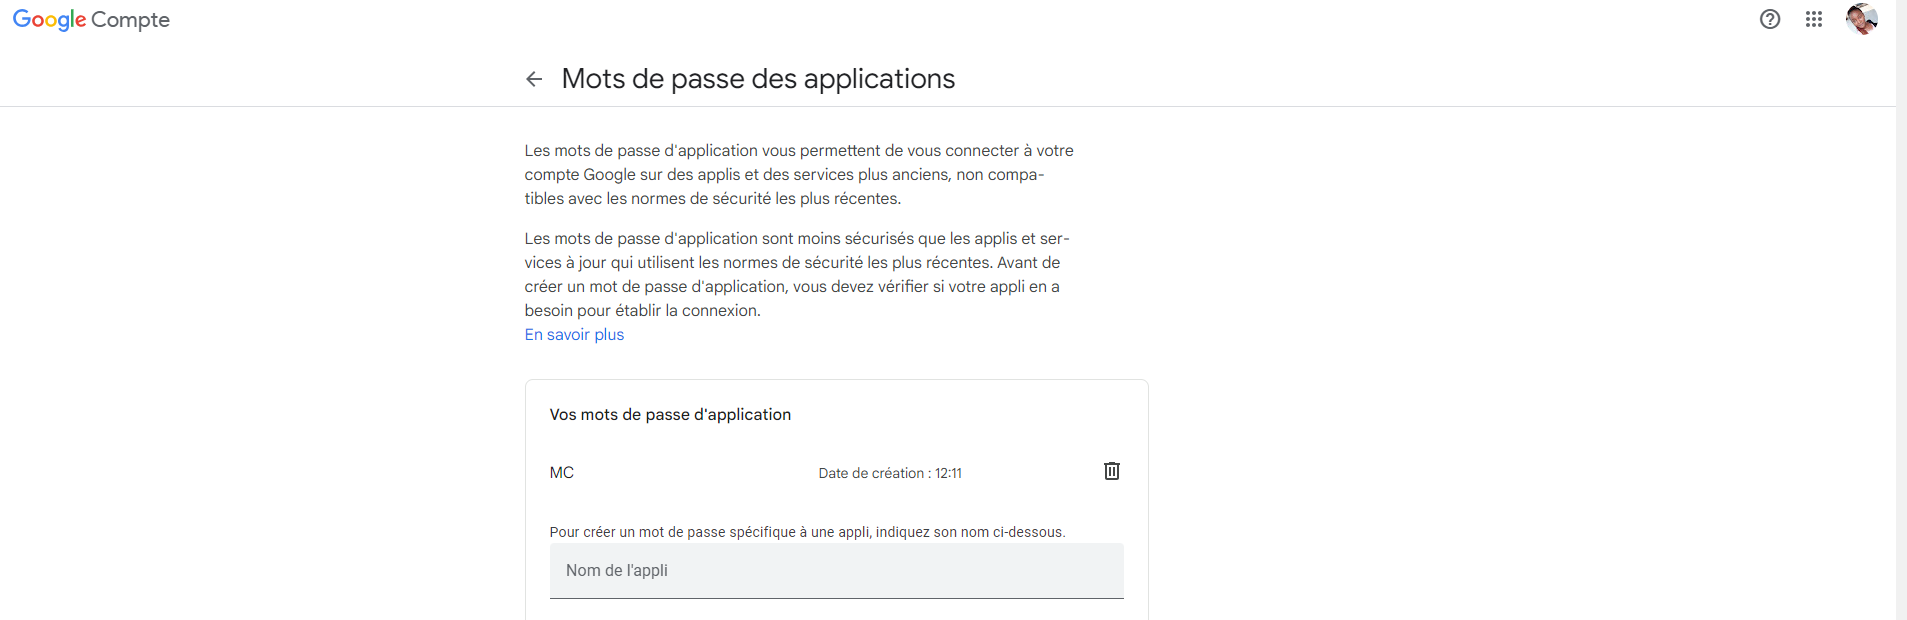Click the 'Vos mots de passe d'application' heading

670,415
